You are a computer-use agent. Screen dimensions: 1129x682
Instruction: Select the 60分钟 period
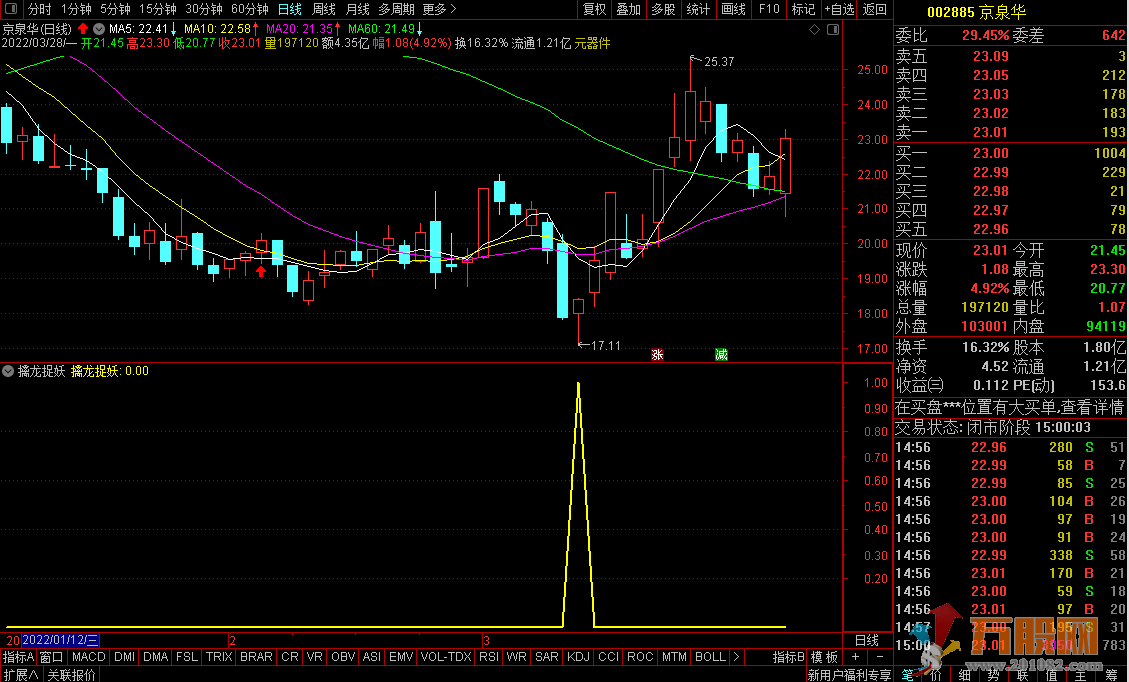(x=250, y=9)
